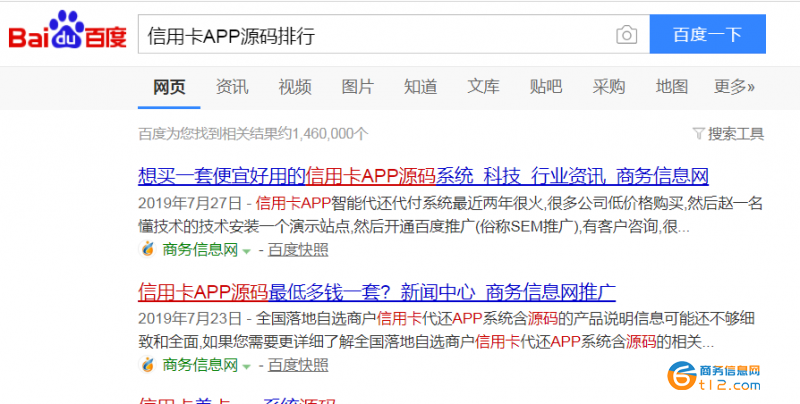Switch to the 视频 tab
This screenshot has height=404, width=800.
[x=295, y=87]
